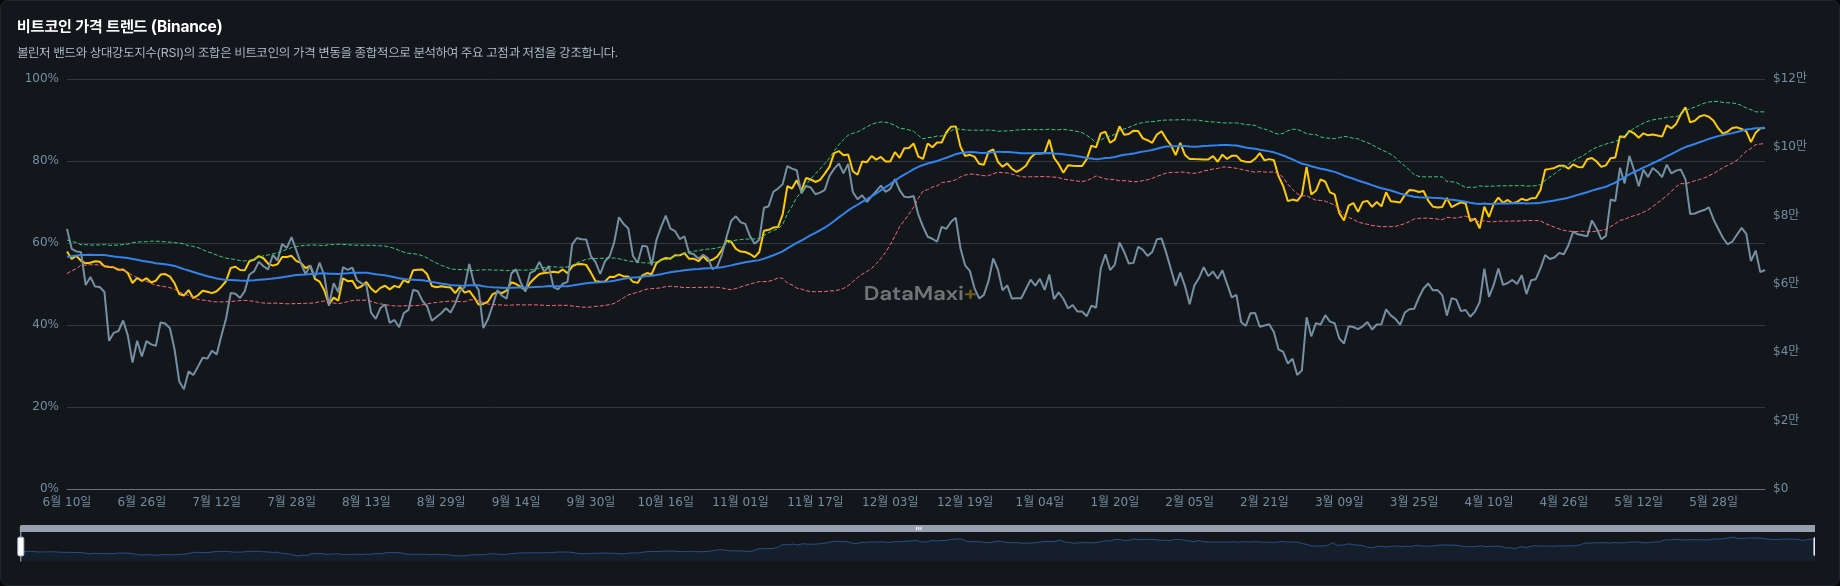Click the 0% label on the left axis
Screen dimensions: 1840x586
[x=49, y=488]
